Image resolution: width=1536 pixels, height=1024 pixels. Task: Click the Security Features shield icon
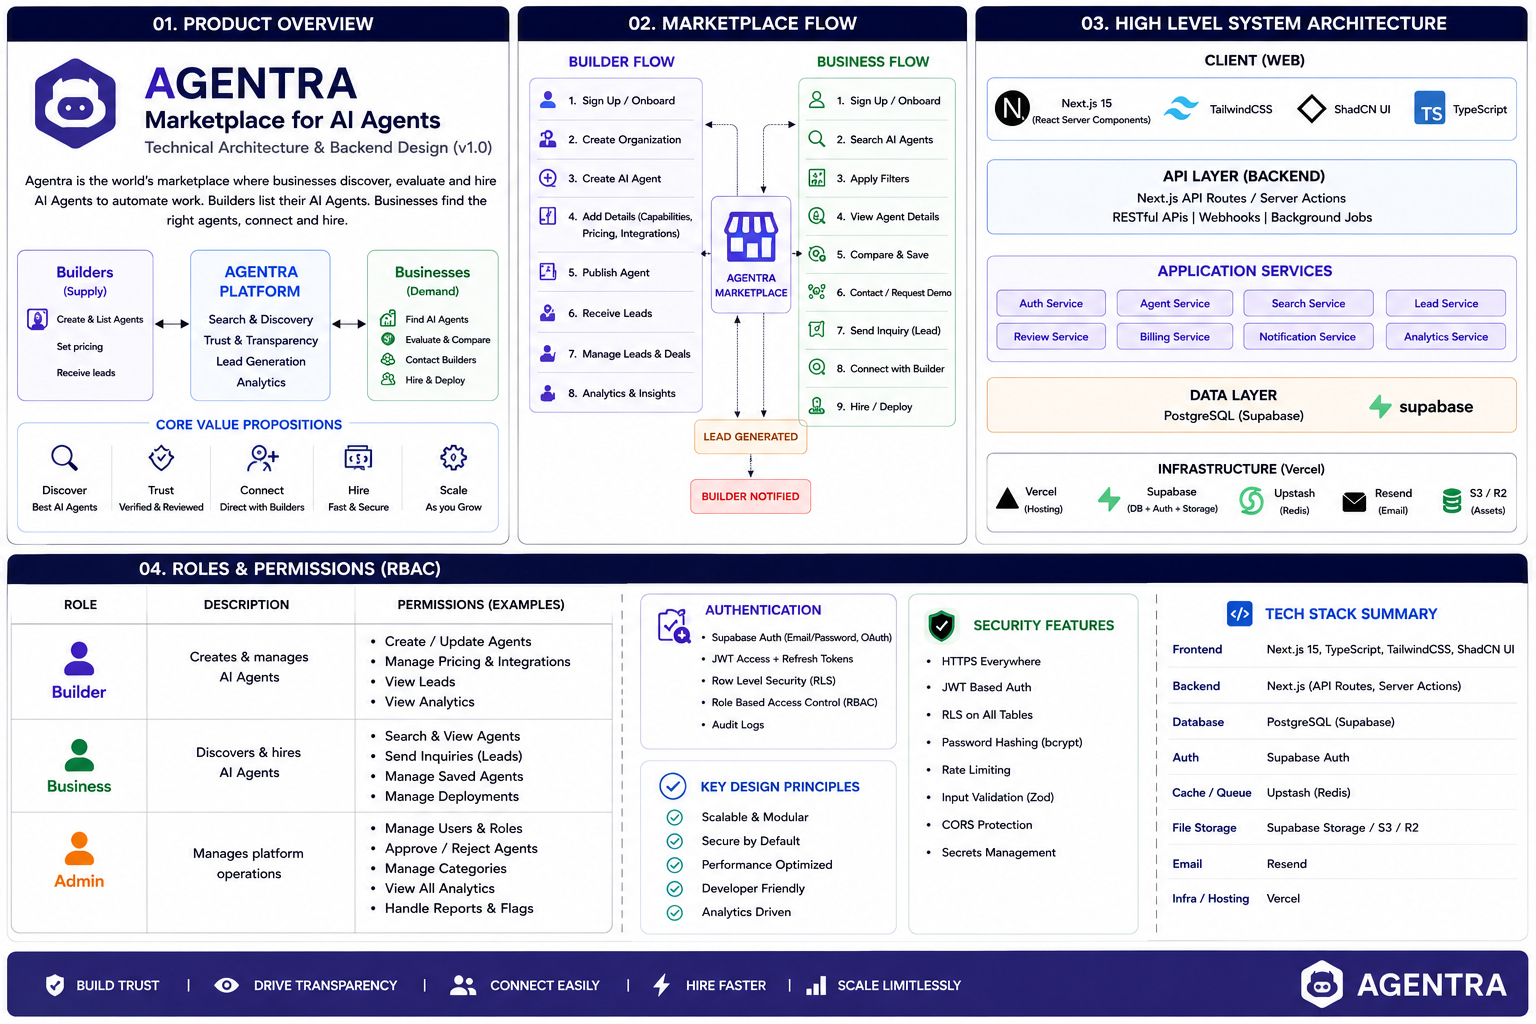941,625
